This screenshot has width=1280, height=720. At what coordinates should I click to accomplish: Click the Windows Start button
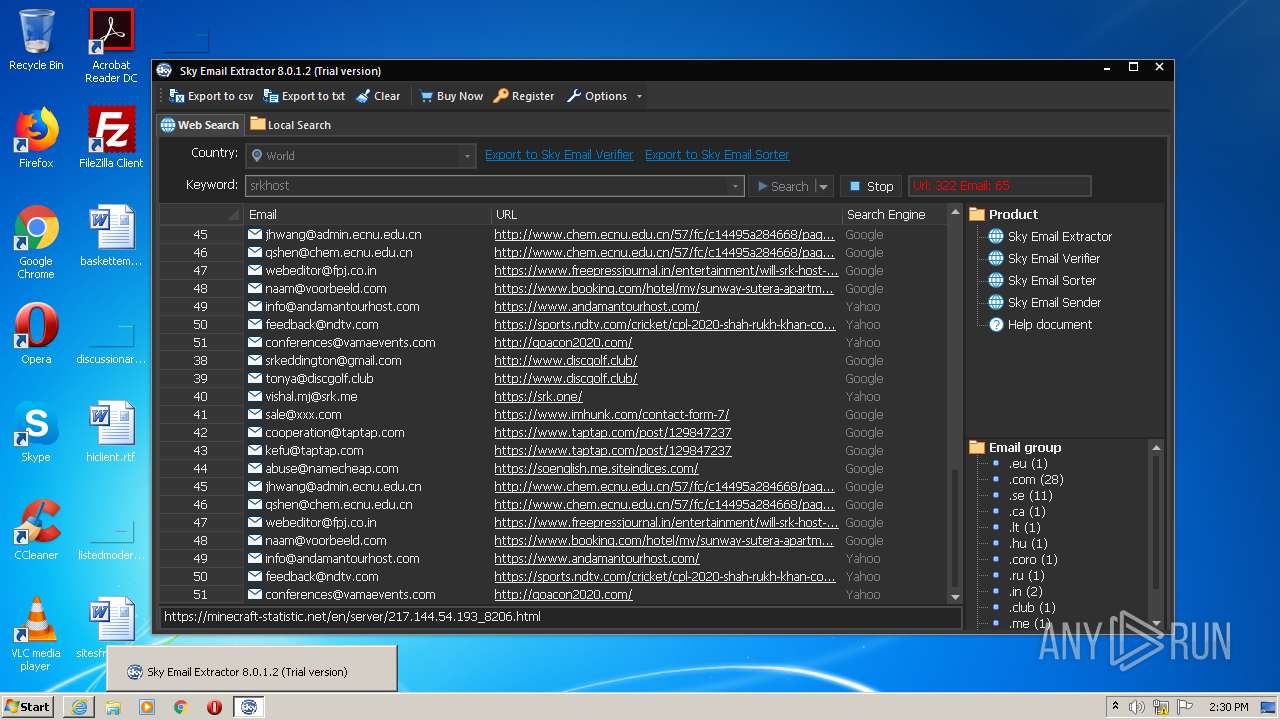(x=28, y=706)
